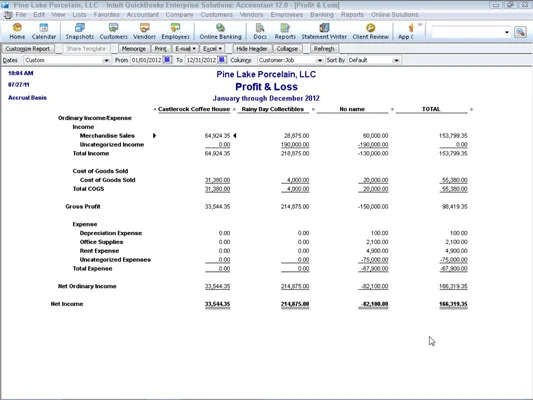The width and height of the screenshot is (533, 400).
Task: Open the Sort By dropdown
Action: [396, 60]
